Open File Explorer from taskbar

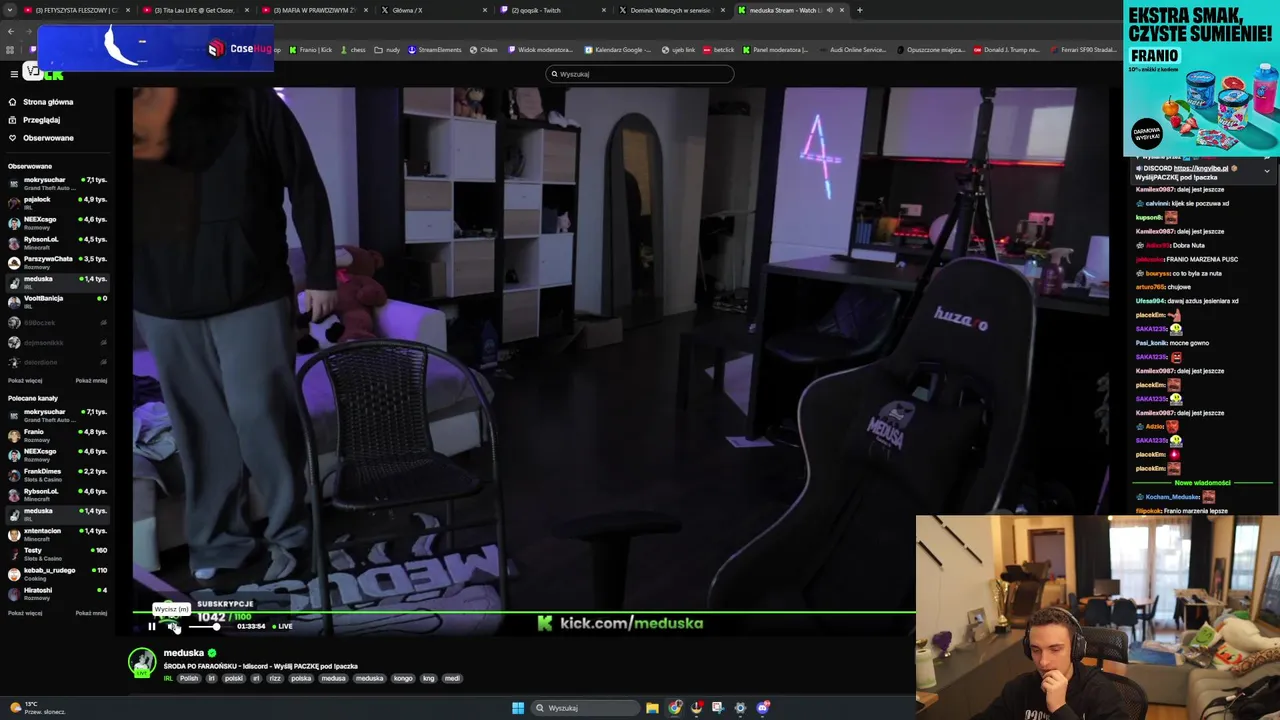[652, 708]
